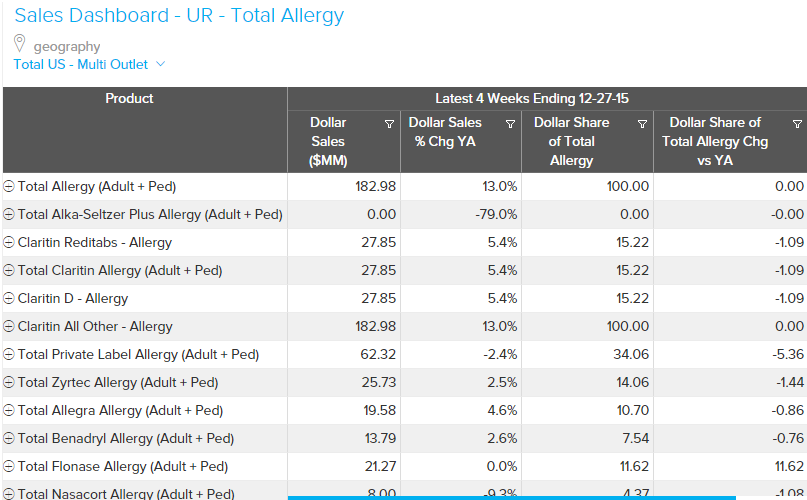Viewport: 807px width, 500px height.
Task: Collapse Total Alka-Seltzer Plus Allergy row
Action: click(9, 215)
